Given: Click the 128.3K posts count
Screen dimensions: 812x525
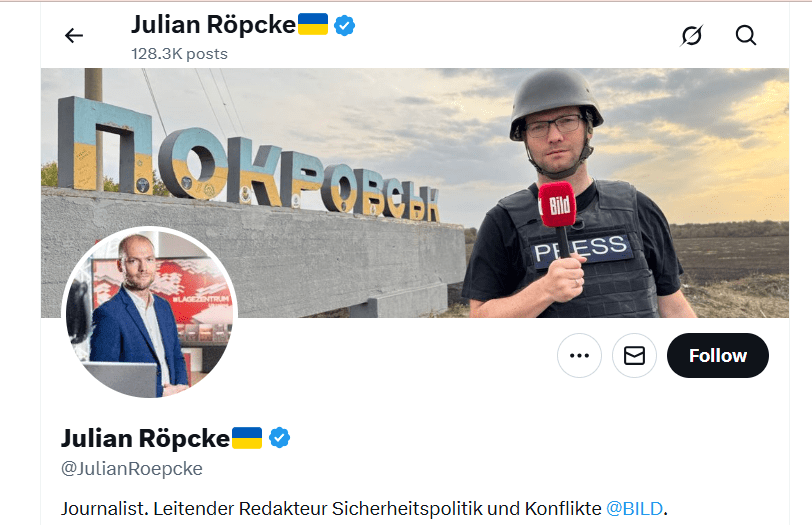Looking at the screenshot, I should coord(179,54).
